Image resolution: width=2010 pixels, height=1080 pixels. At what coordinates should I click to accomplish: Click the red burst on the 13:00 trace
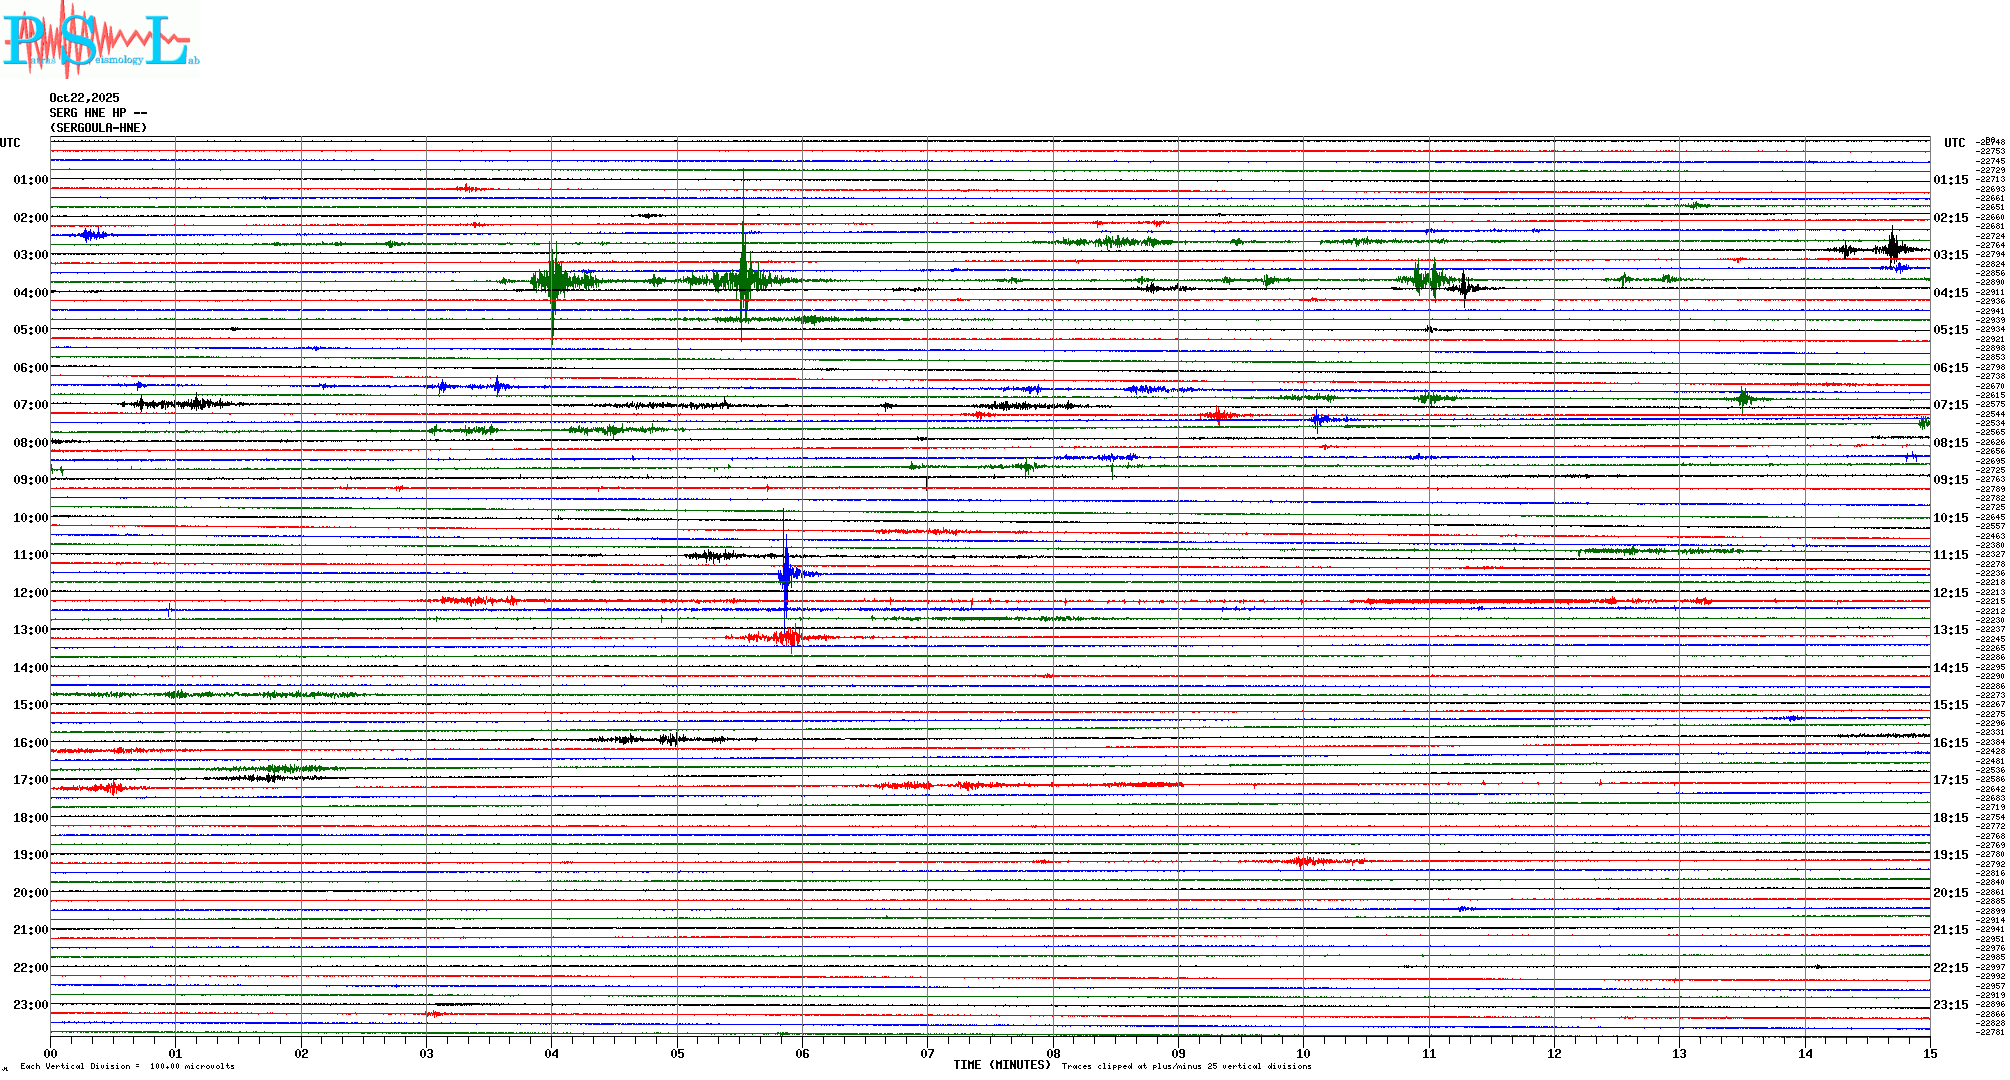(x=788, y=637)
